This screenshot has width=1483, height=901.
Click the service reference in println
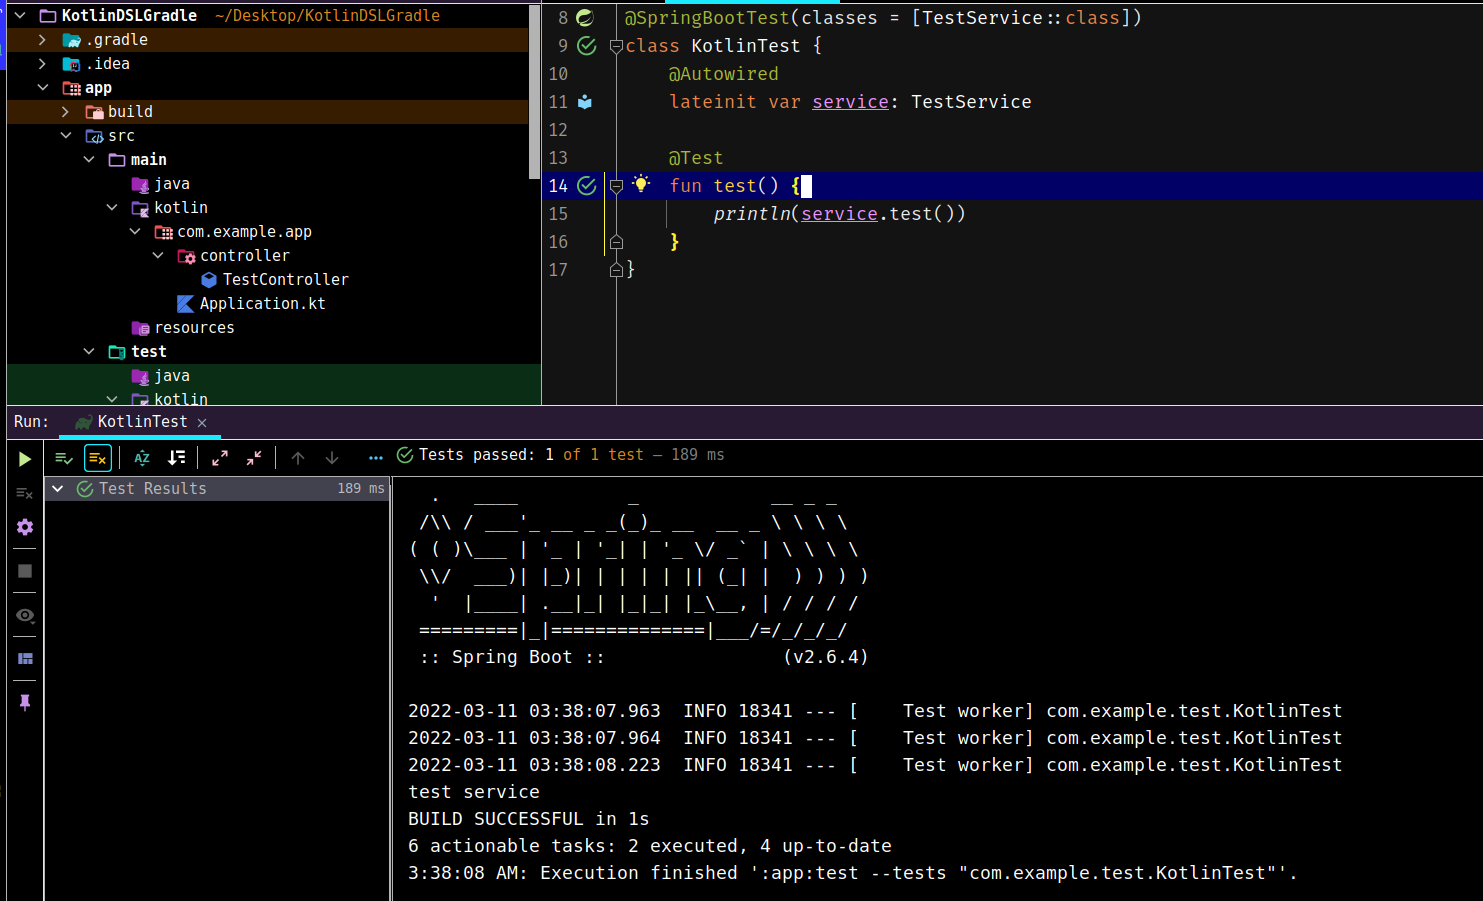click(839, 214)
